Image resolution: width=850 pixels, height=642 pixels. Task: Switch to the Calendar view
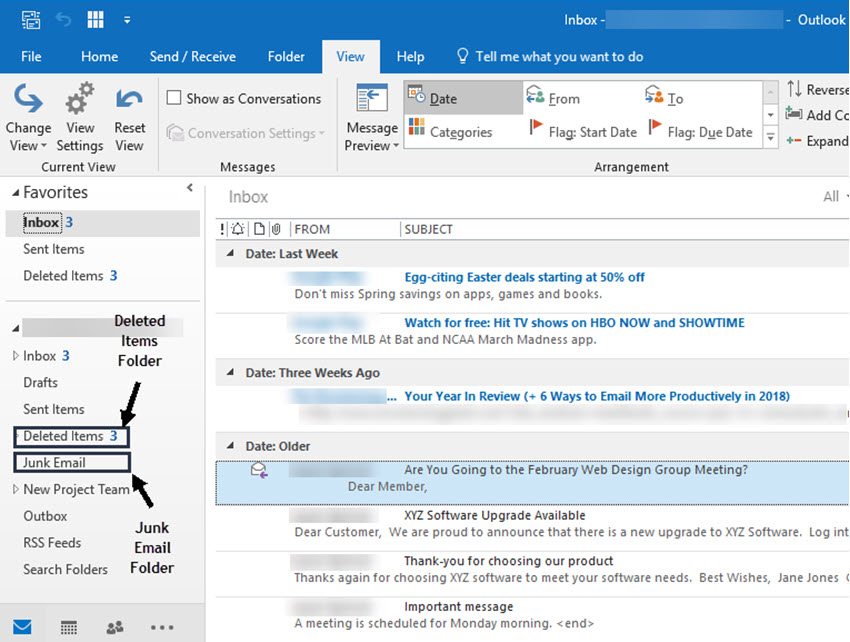[68, 626]
